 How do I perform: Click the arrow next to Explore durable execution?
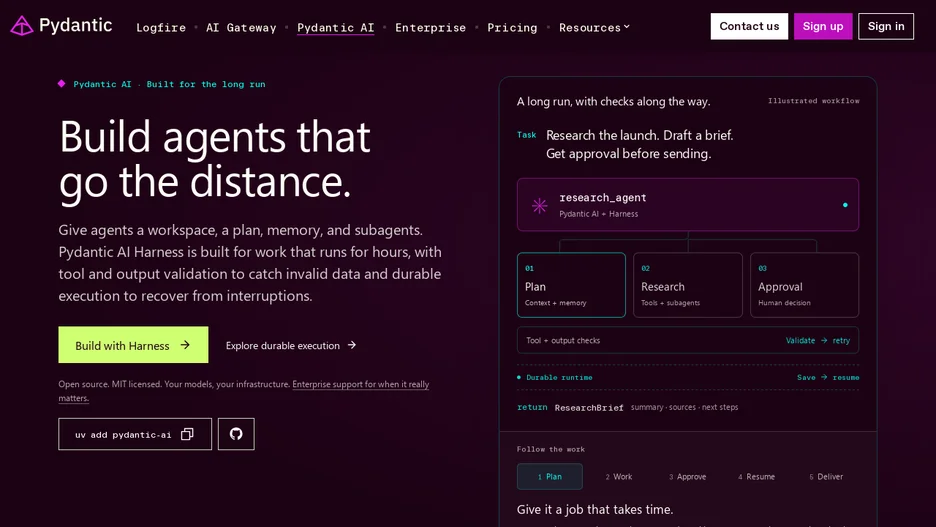[352, 345]
